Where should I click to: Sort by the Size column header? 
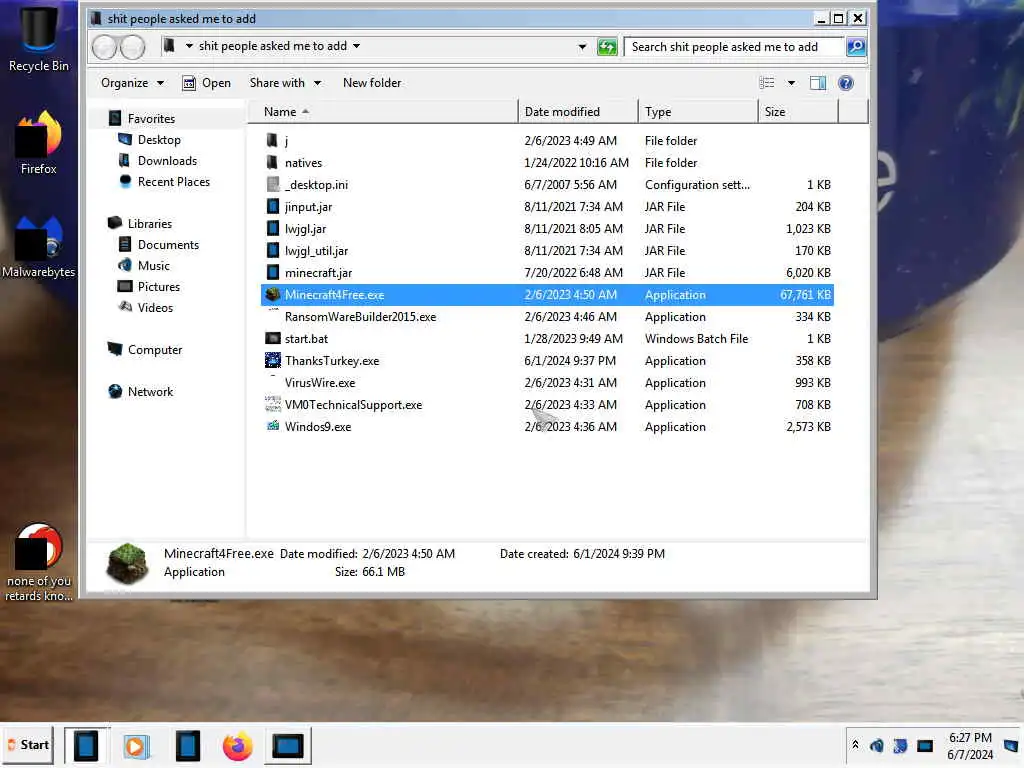[798, 112]
